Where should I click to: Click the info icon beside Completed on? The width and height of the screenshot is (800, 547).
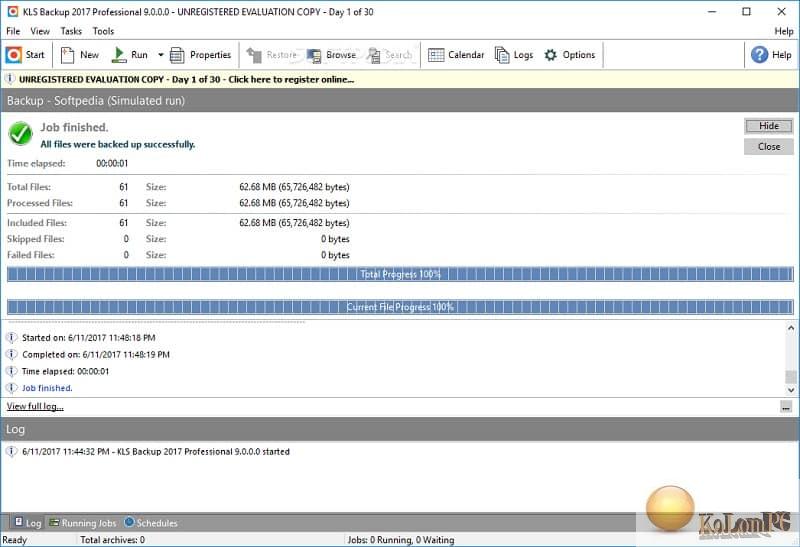tap(11, 355)
